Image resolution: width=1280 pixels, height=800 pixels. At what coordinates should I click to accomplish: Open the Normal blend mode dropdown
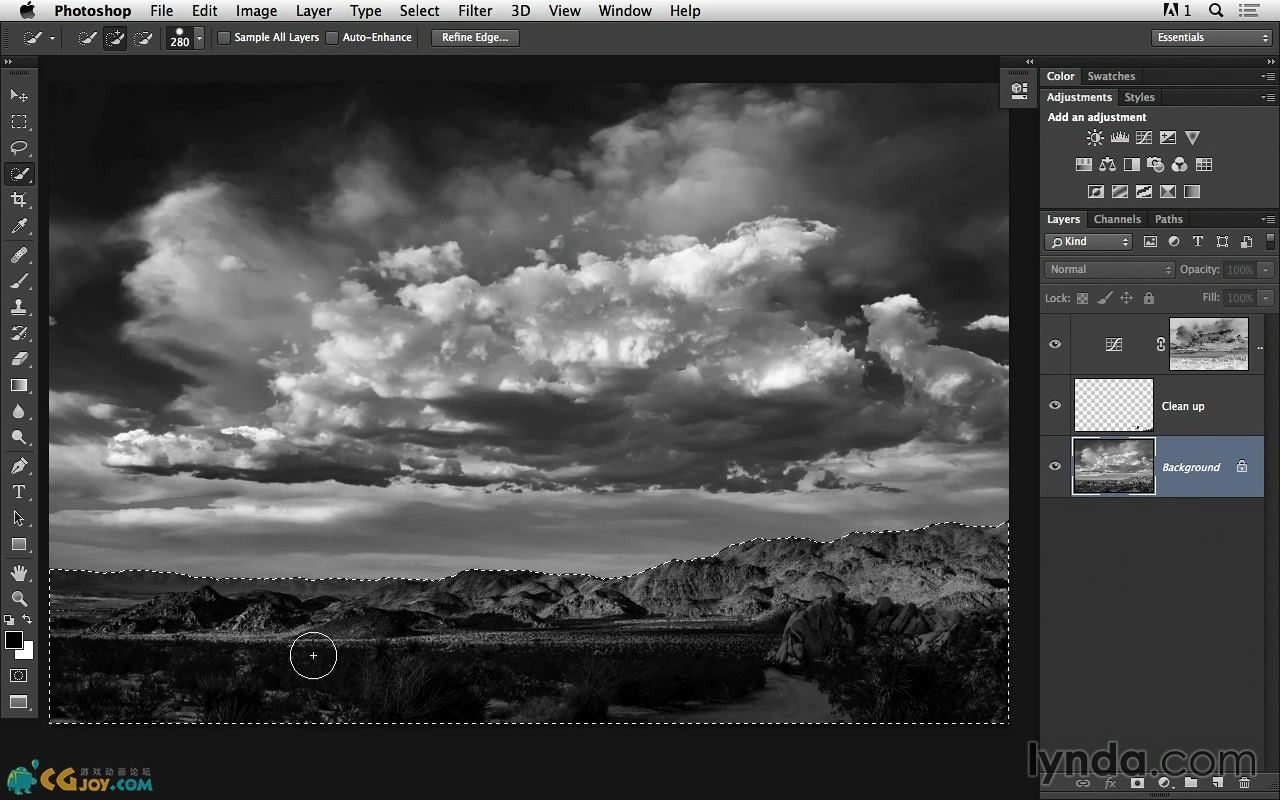pyautogui.click(x=1110, y=270)
